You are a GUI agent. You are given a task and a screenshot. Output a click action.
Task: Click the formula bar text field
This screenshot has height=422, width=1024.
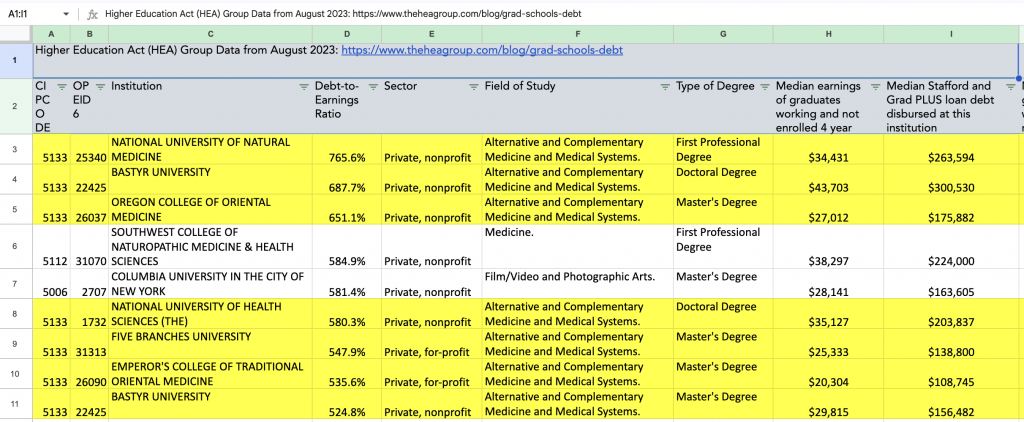pos(500,14)
